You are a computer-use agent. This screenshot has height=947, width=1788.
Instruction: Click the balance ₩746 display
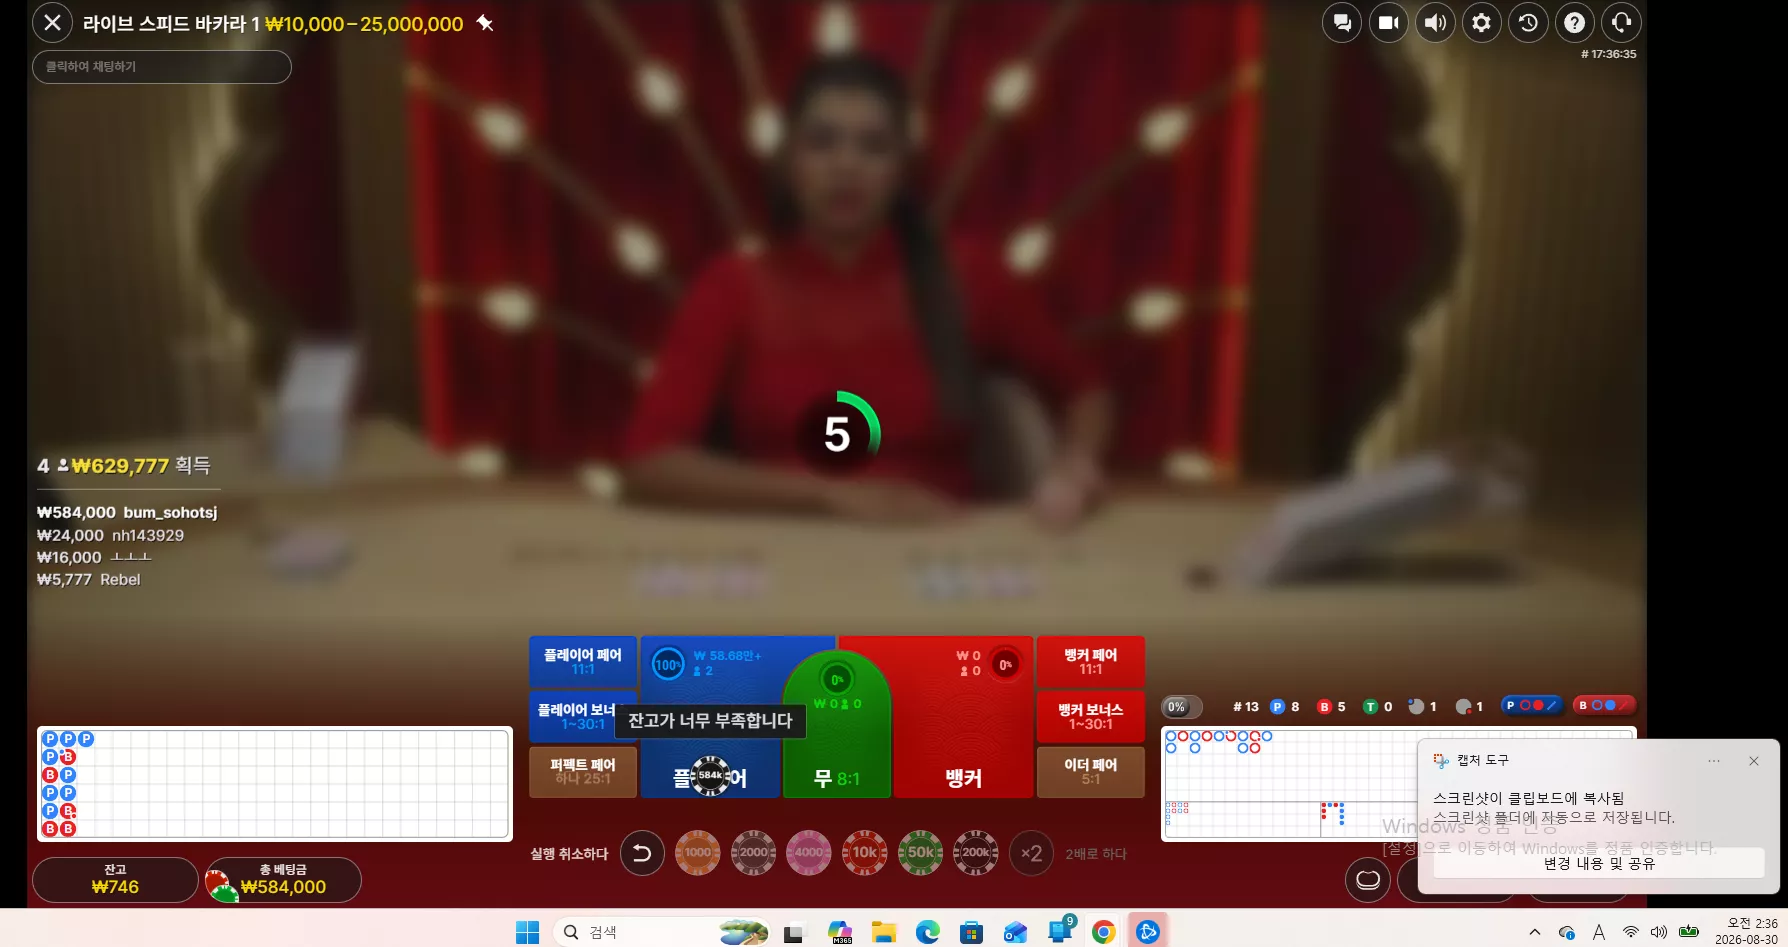pyautogui.click(x=115, y=879)
